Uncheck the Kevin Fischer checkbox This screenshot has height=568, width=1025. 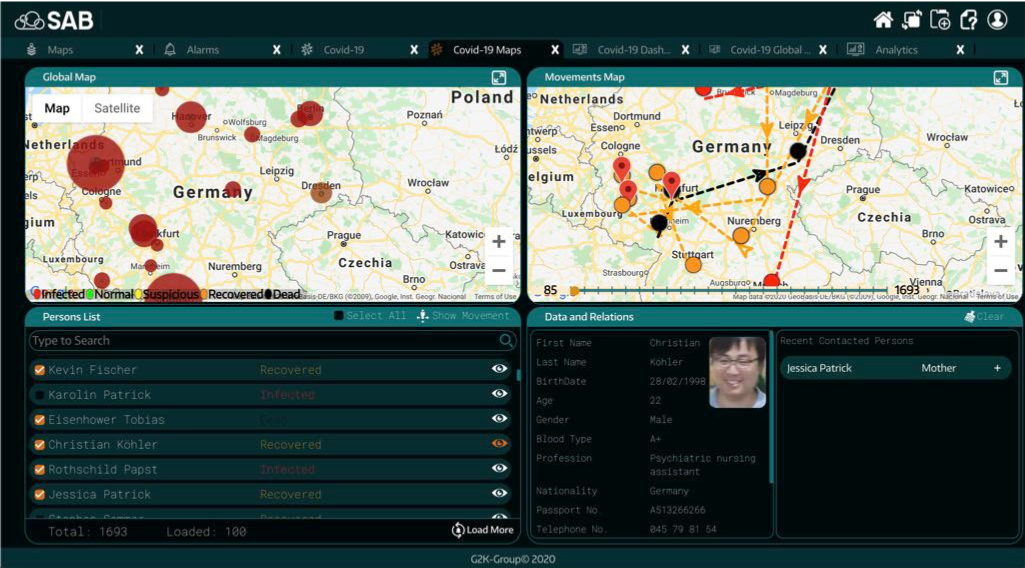tap(40, 370)
